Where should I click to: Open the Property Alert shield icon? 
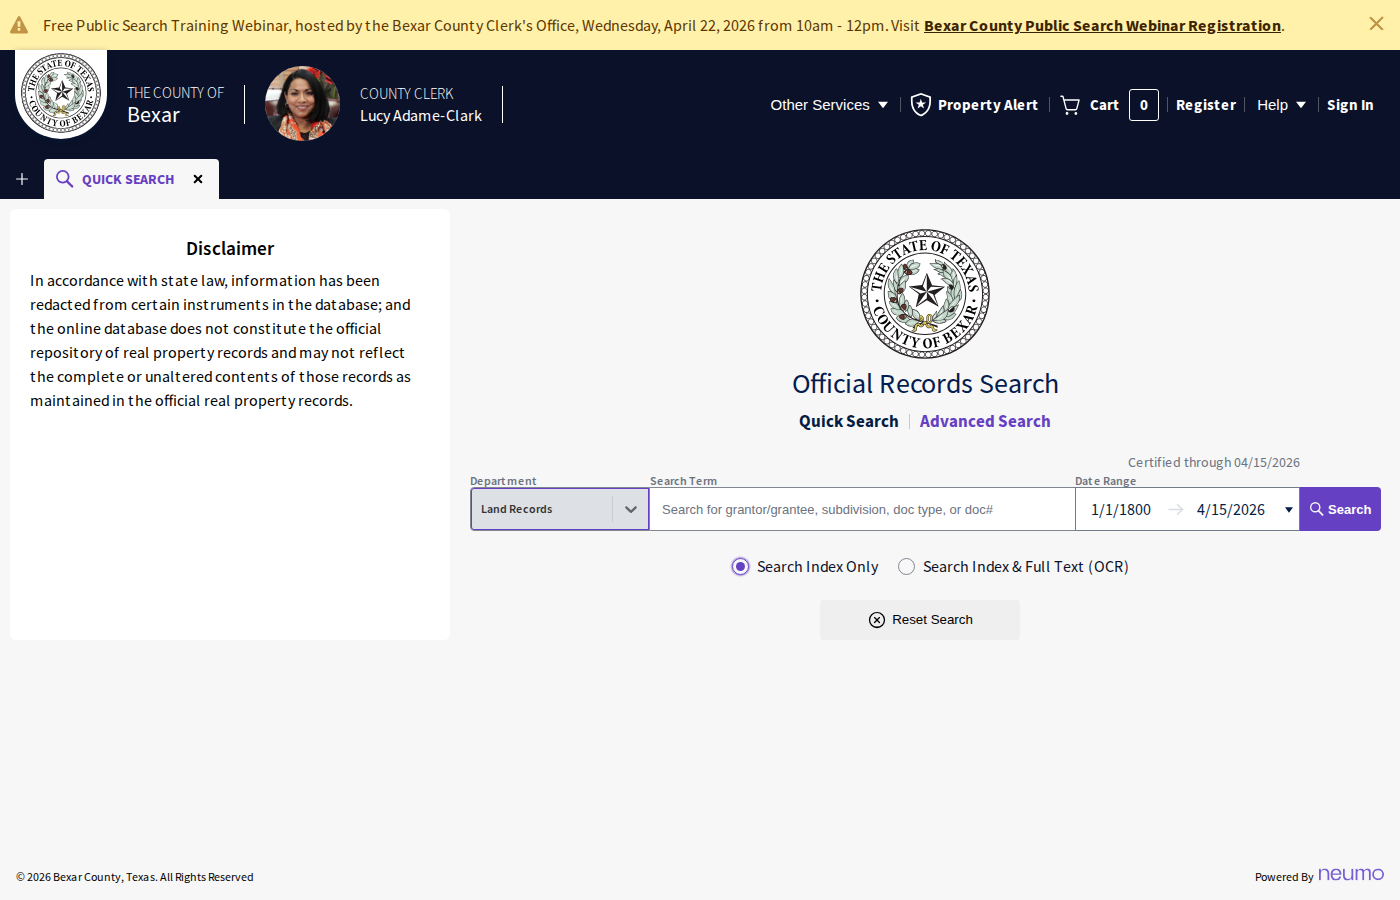coord(920,104)
